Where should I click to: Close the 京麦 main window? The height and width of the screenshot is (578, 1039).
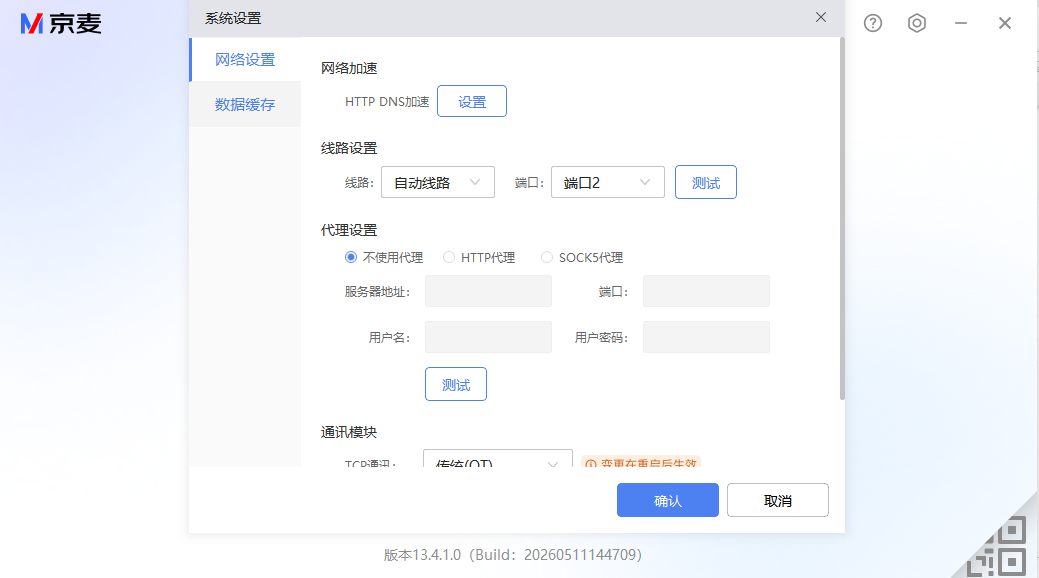coord(1005,23)
